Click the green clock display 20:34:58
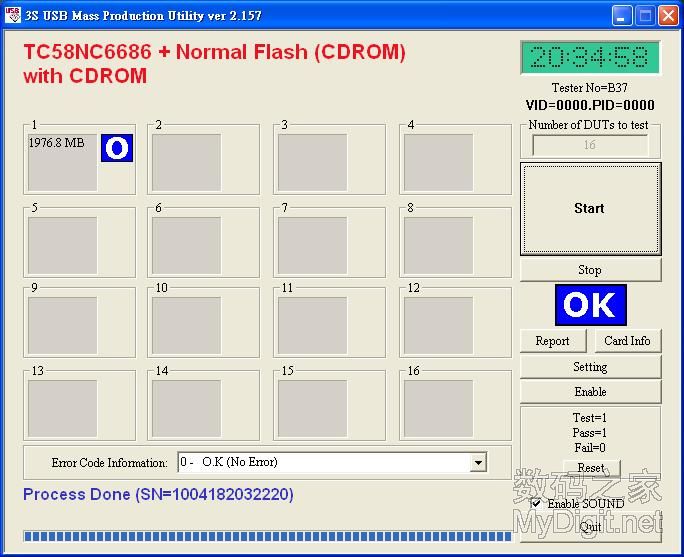Viewport: 684px width, 557px height. [590, 58]
